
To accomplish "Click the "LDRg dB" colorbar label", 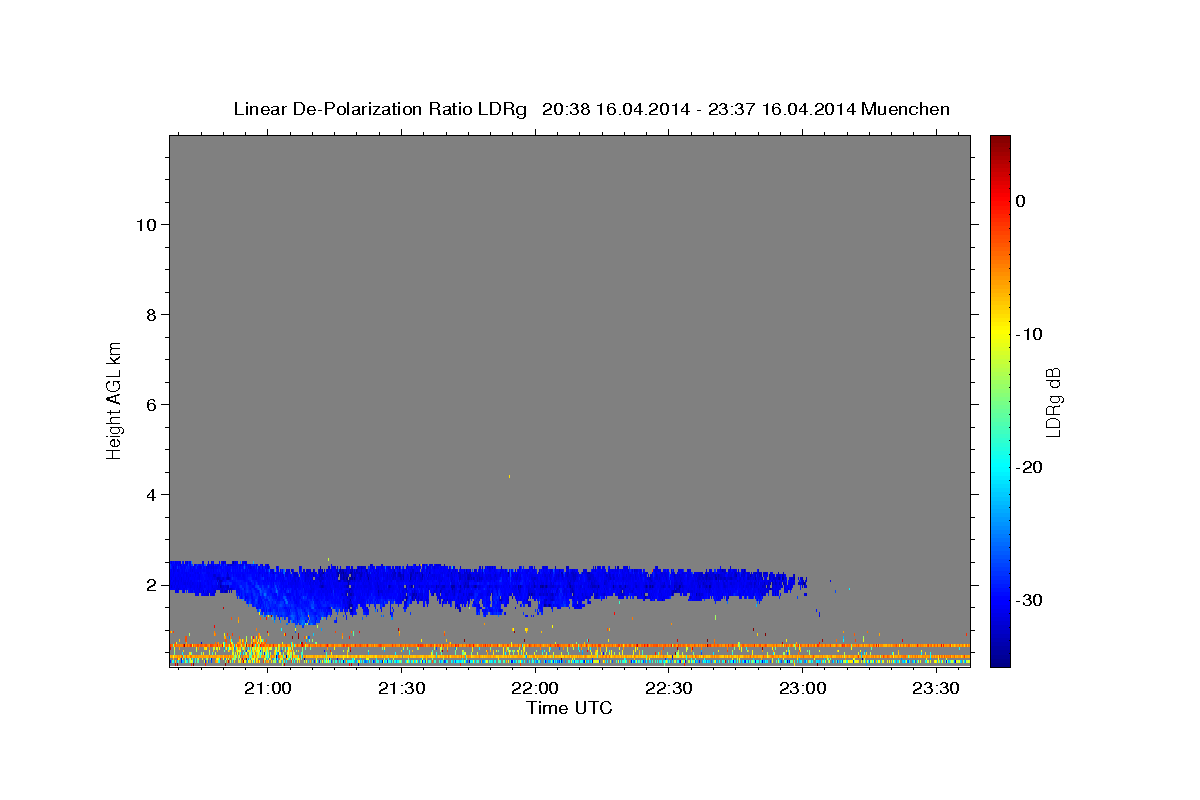I will click(1053, 402).
